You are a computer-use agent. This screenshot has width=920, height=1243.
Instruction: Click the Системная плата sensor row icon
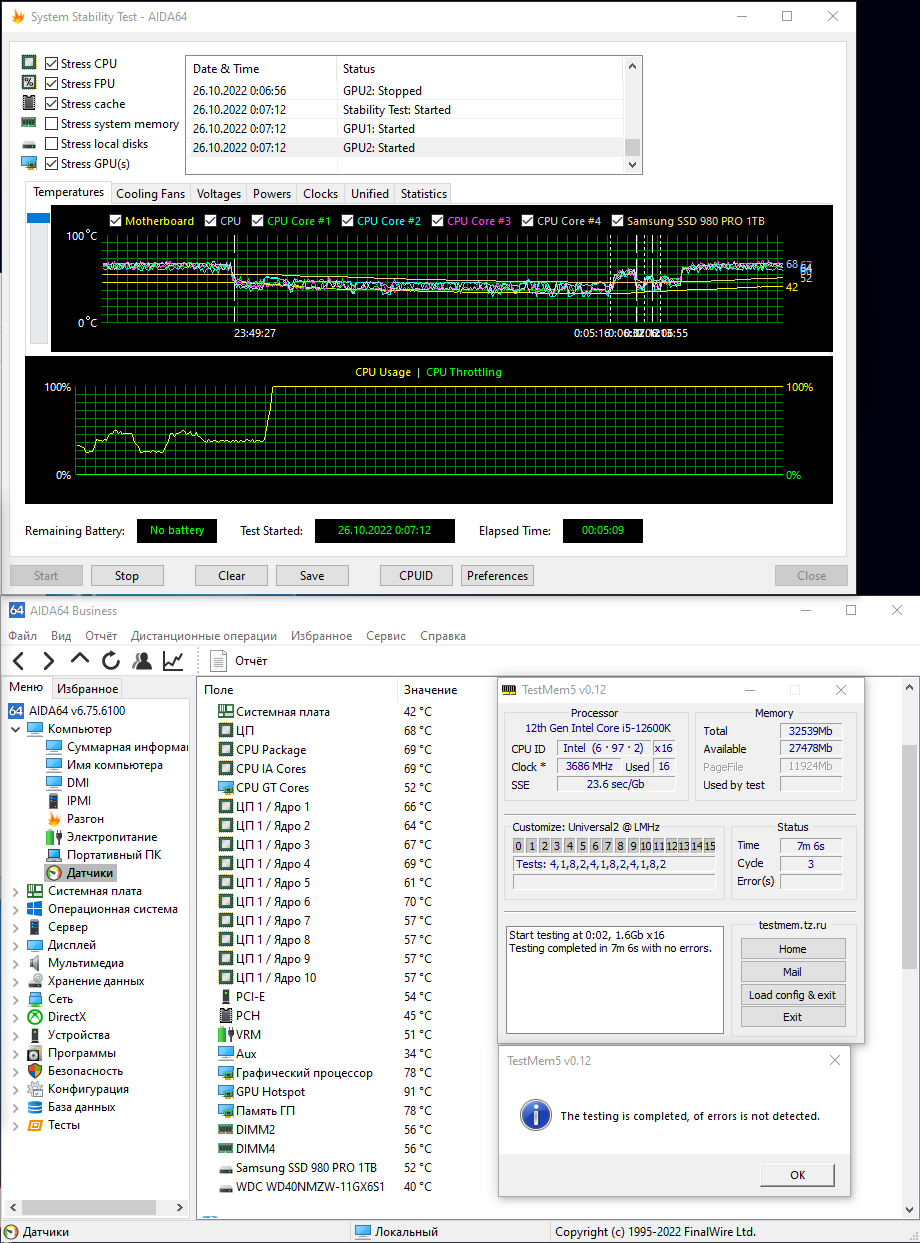click(x=225, y=712)
